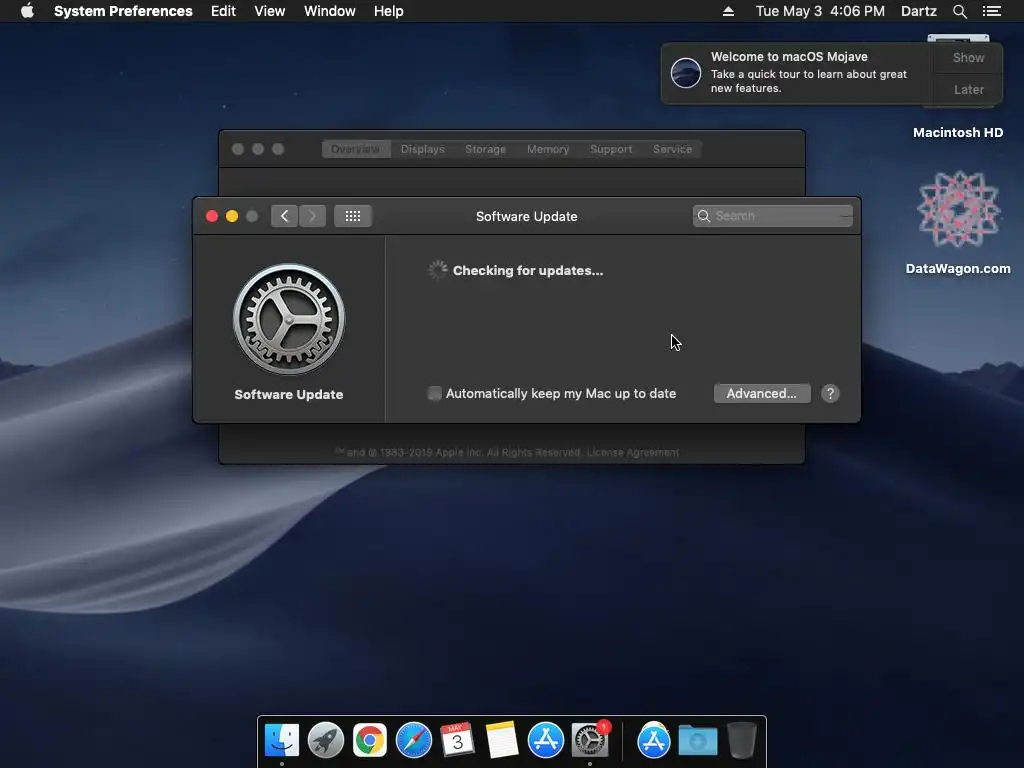
Task: Open Google Chrome in the Dock
Action: coord(370,740)
